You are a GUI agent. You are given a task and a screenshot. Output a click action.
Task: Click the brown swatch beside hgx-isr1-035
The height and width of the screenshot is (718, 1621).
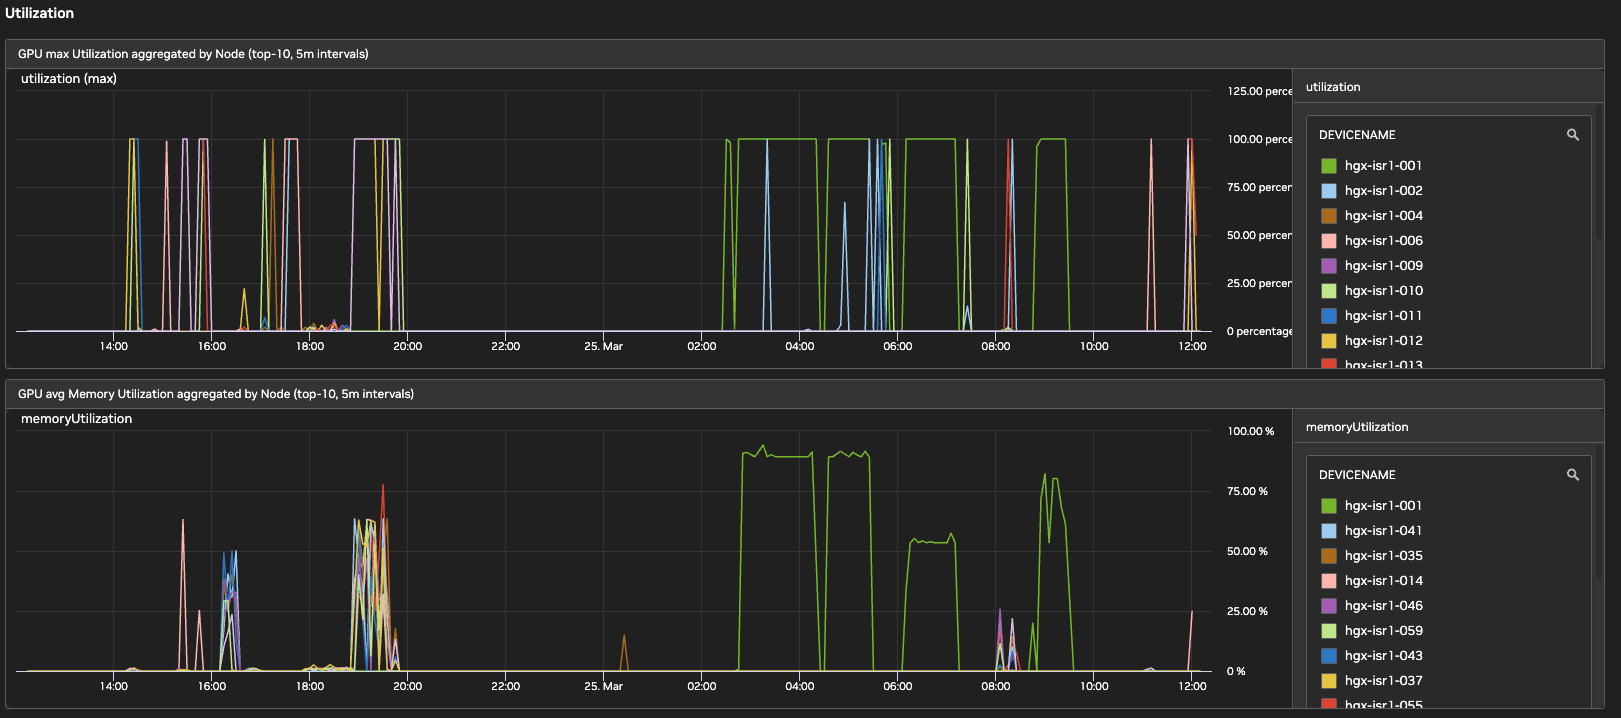1329,556
